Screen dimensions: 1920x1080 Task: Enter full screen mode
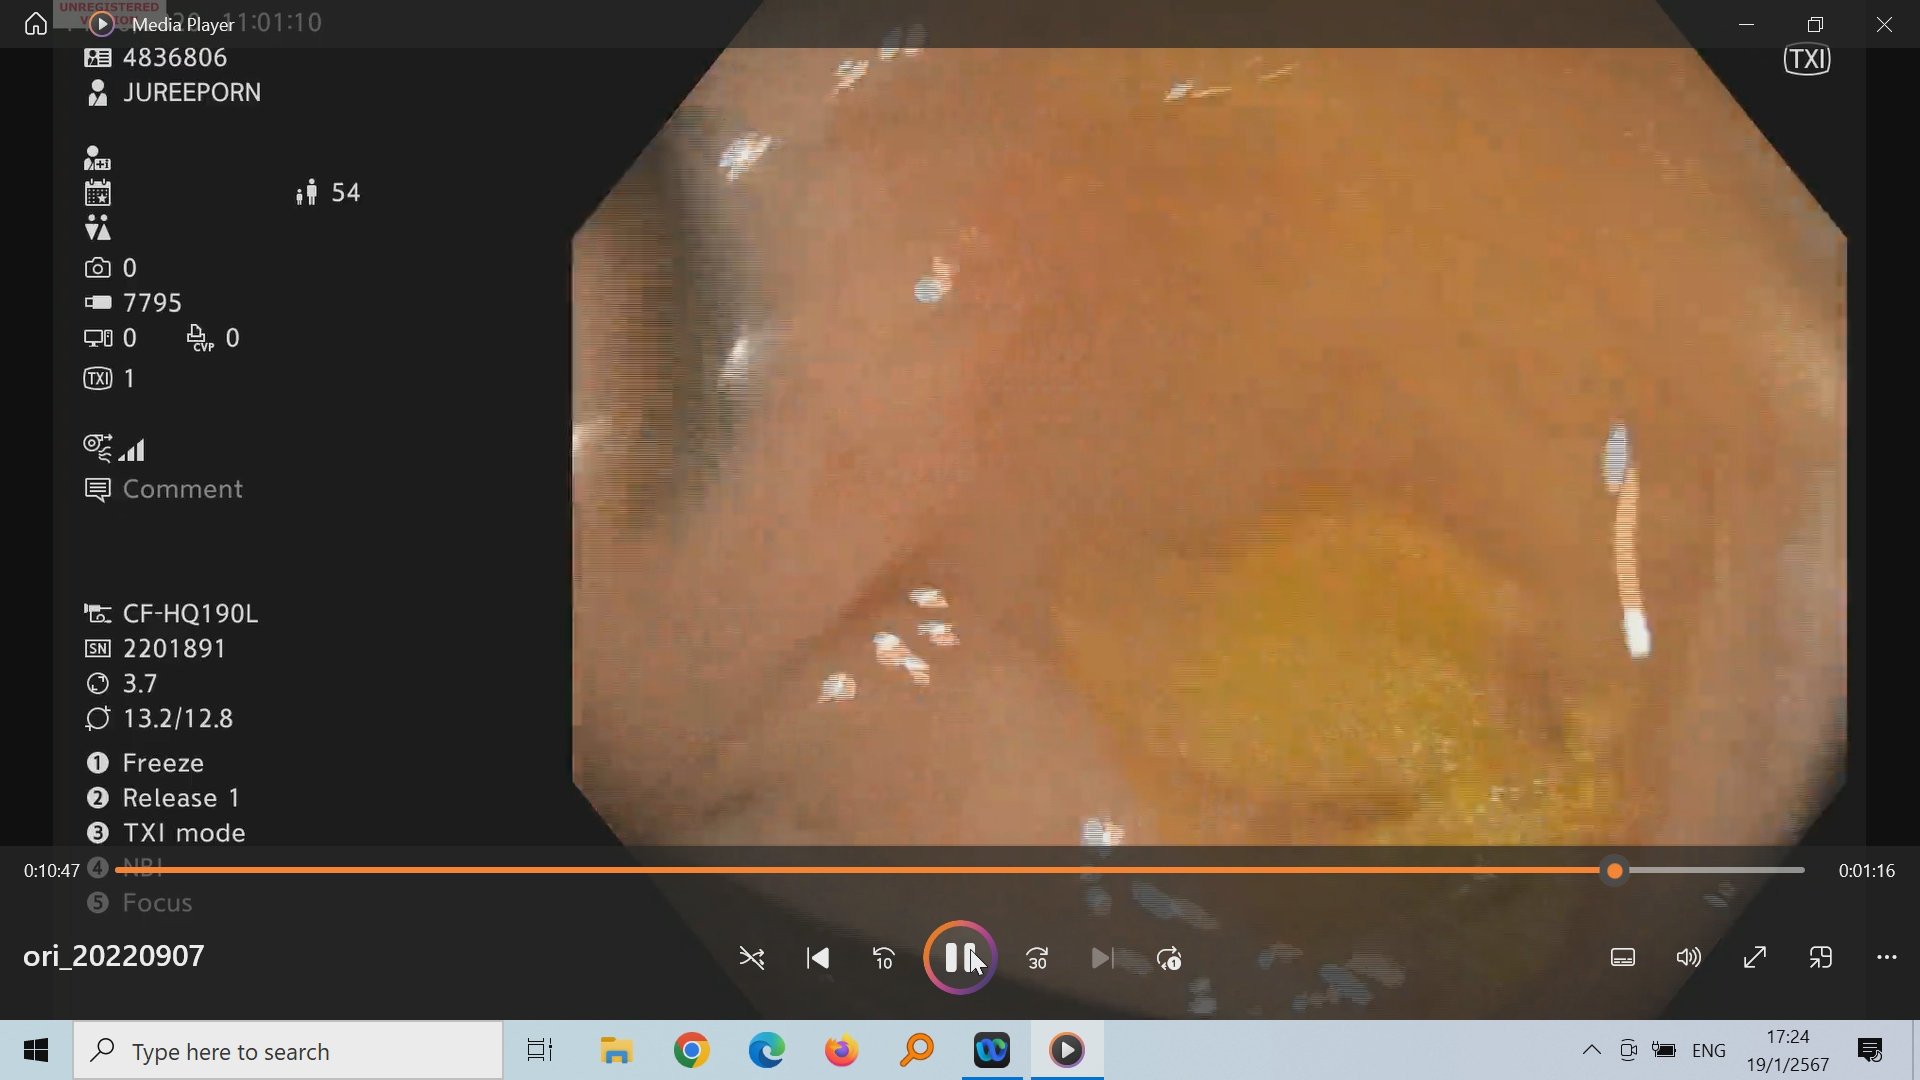pos(1755,958)
